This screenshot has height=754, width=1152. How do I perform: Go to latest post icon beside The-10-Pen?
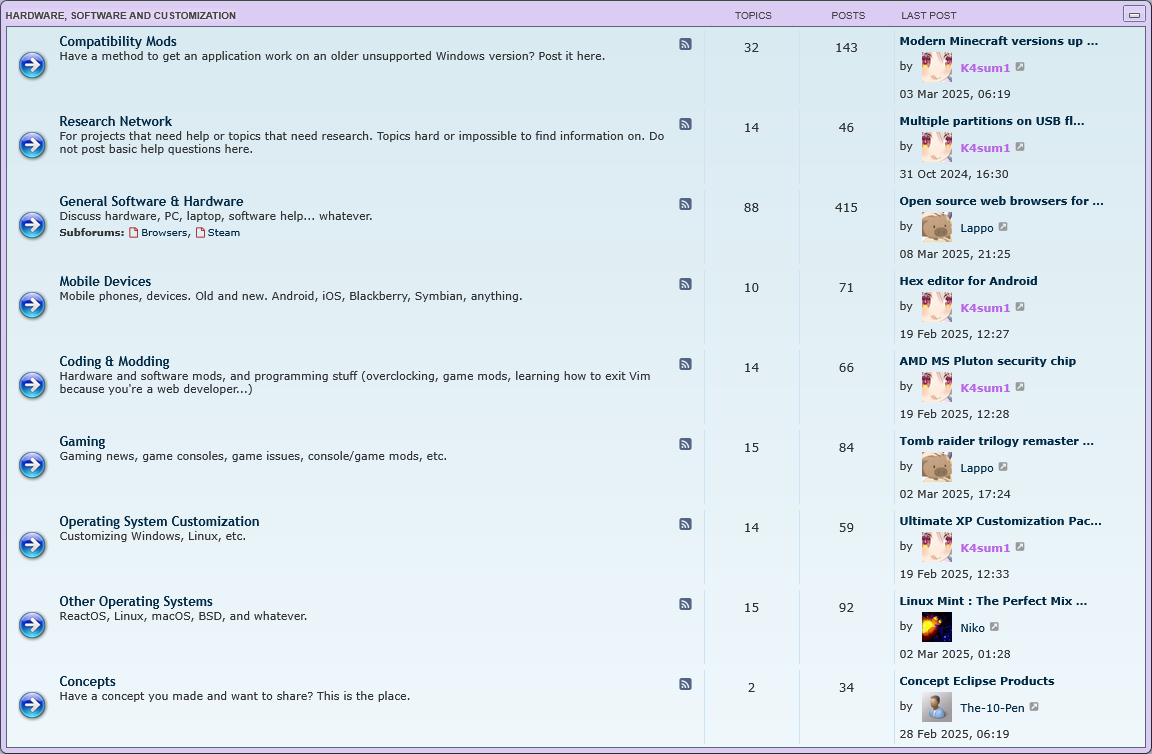coord(1034,708)
